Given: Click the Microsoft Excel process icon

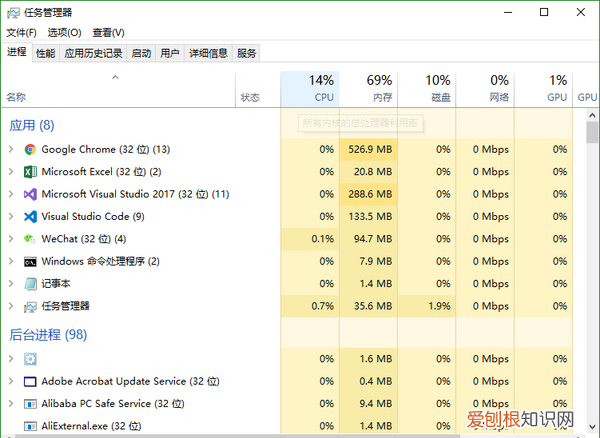Looking at the screenshot, I should click(31, 172).
